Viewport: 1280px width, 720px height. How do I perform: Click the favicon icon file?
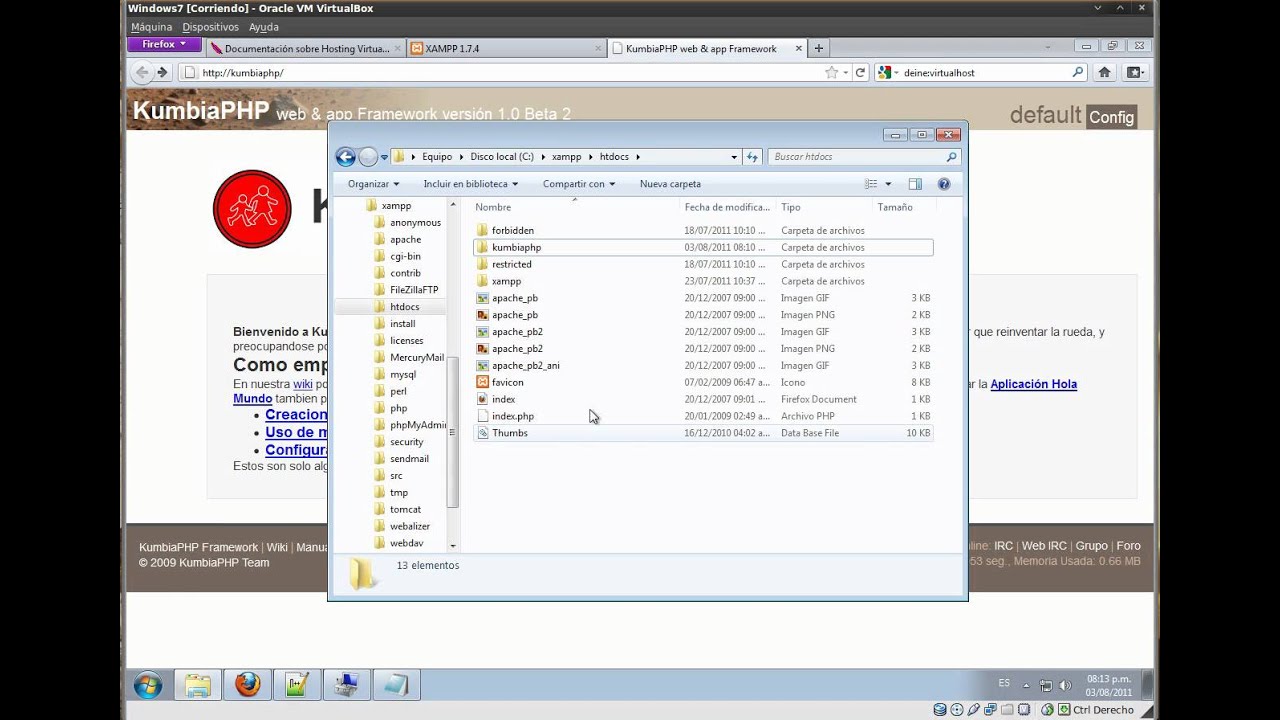tap(482, 382)
